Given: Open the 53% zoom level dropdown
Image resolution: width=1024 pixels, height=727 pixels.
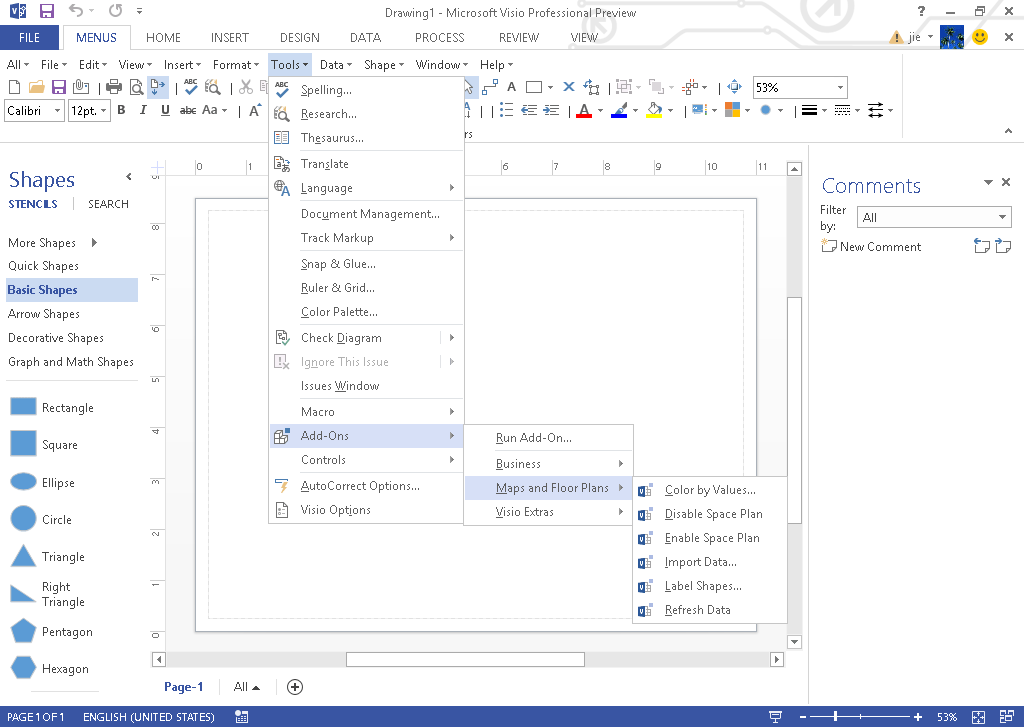Looking at the screenshot, I should click(839, 88).
